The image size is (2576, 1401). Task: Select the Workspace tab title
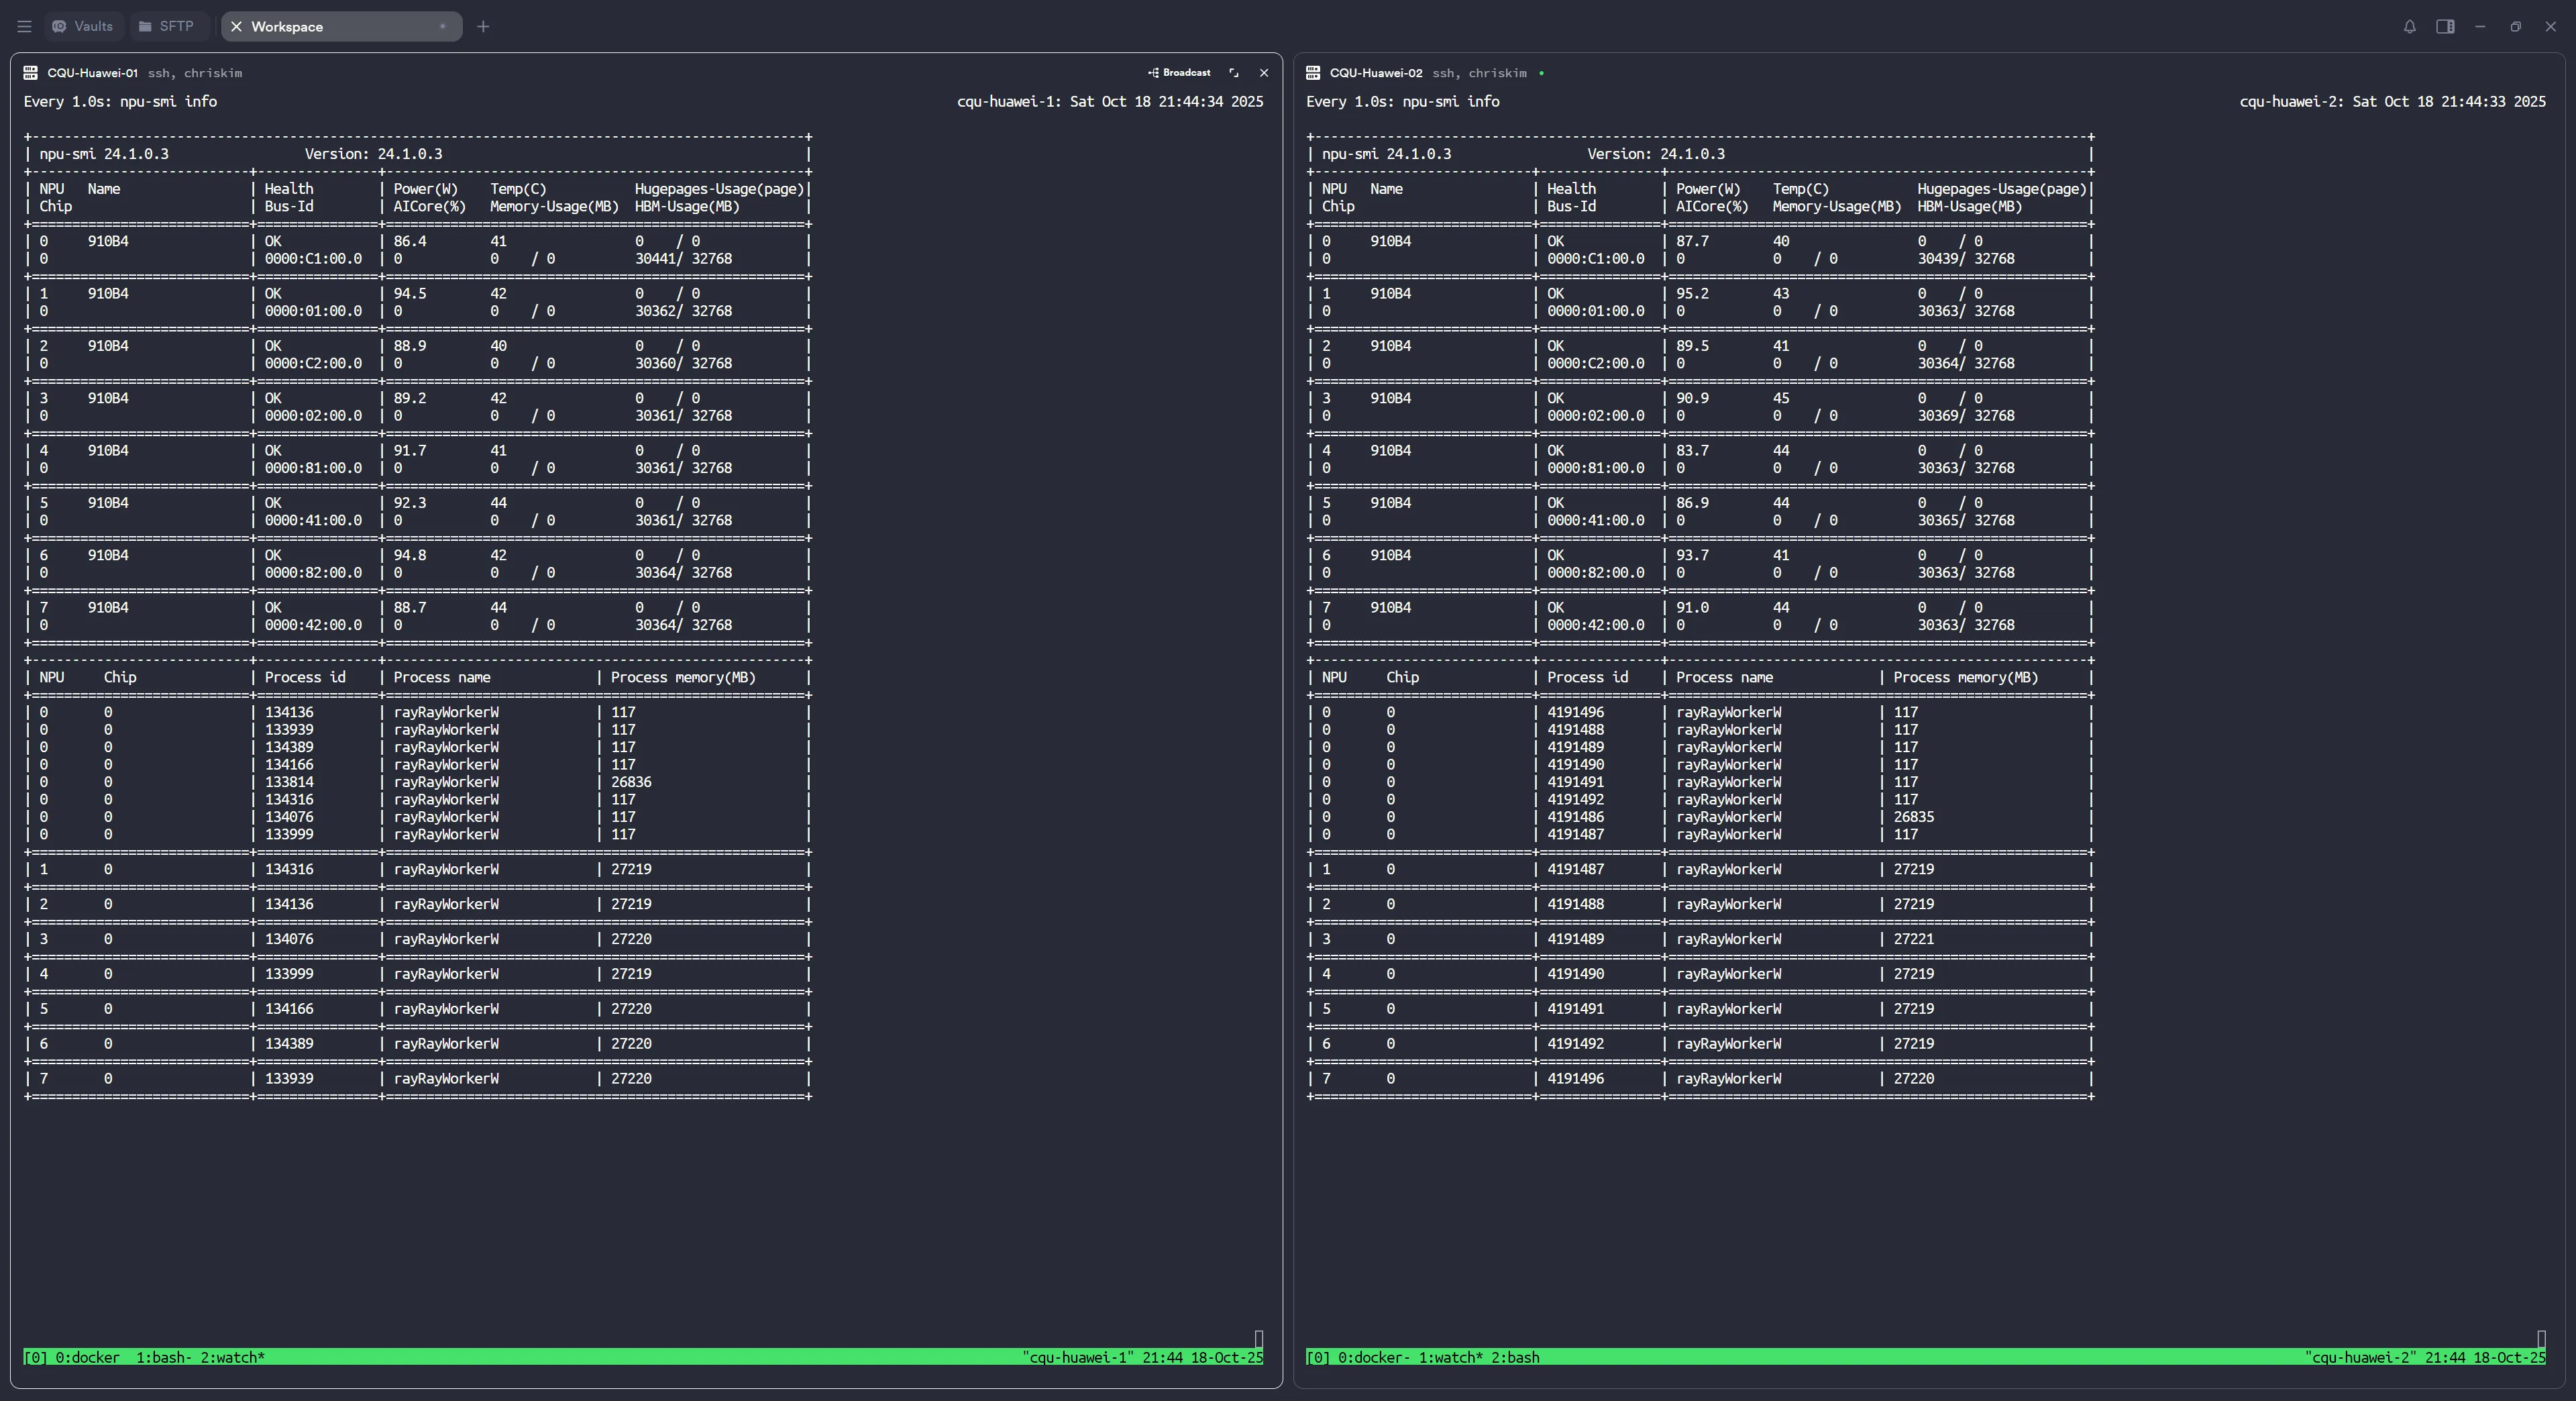[x=287, y=27]
